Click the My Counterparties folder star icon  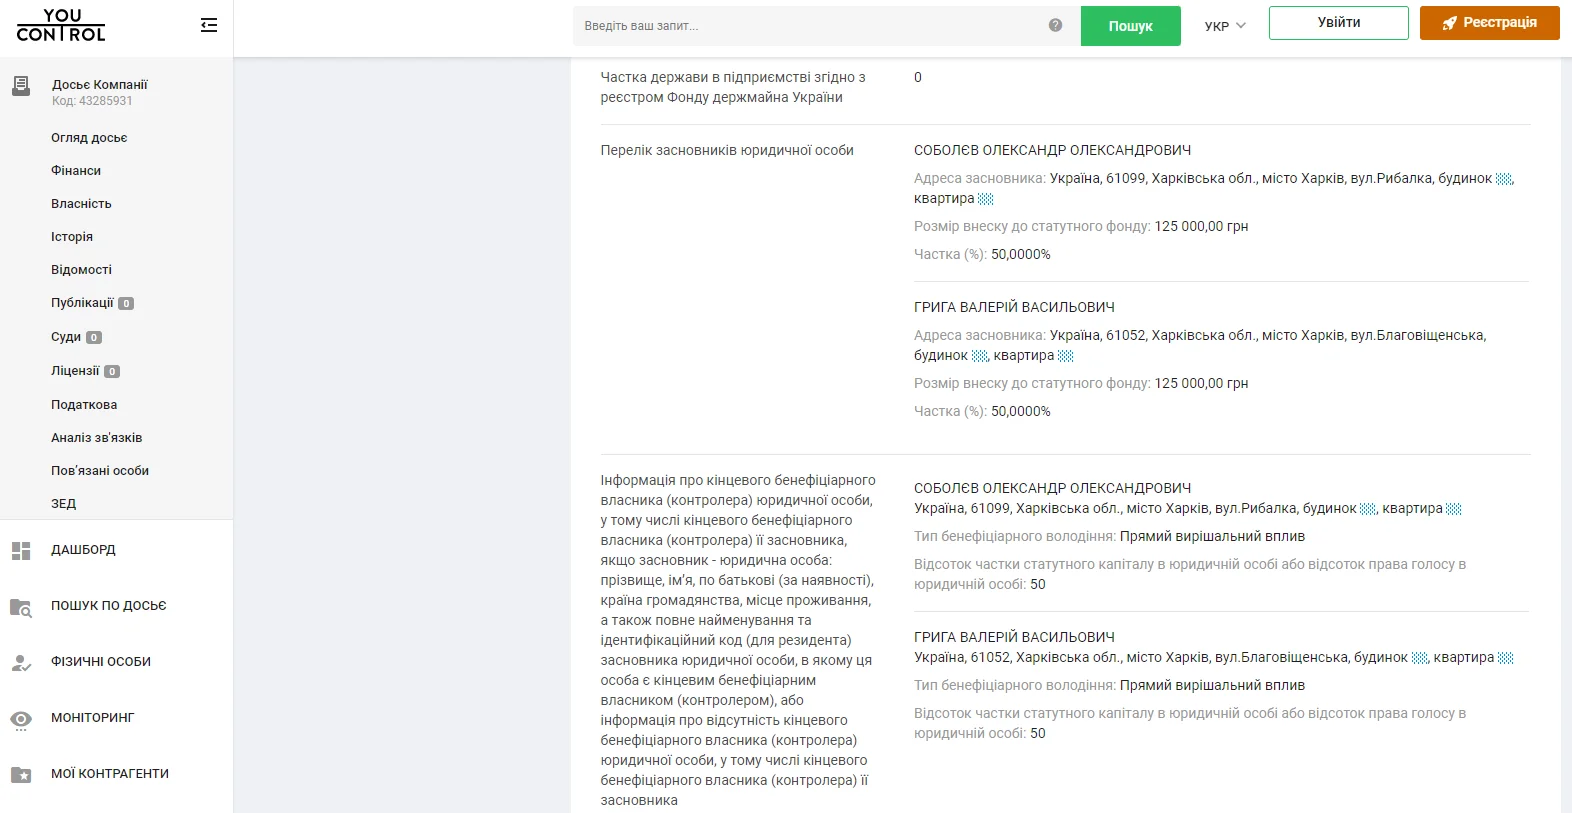pyautogui.click(x=21, y=774)
